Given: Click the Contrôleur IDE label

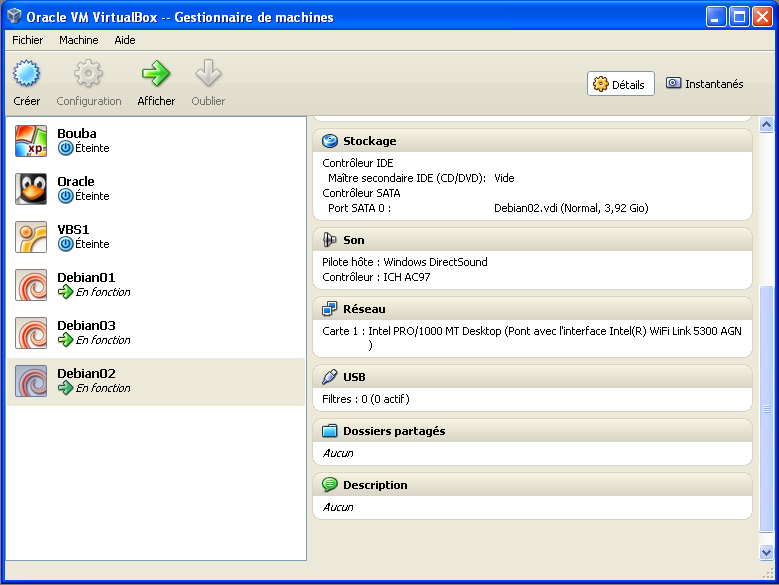Looking at the screenshot, I should pos(358,163).
